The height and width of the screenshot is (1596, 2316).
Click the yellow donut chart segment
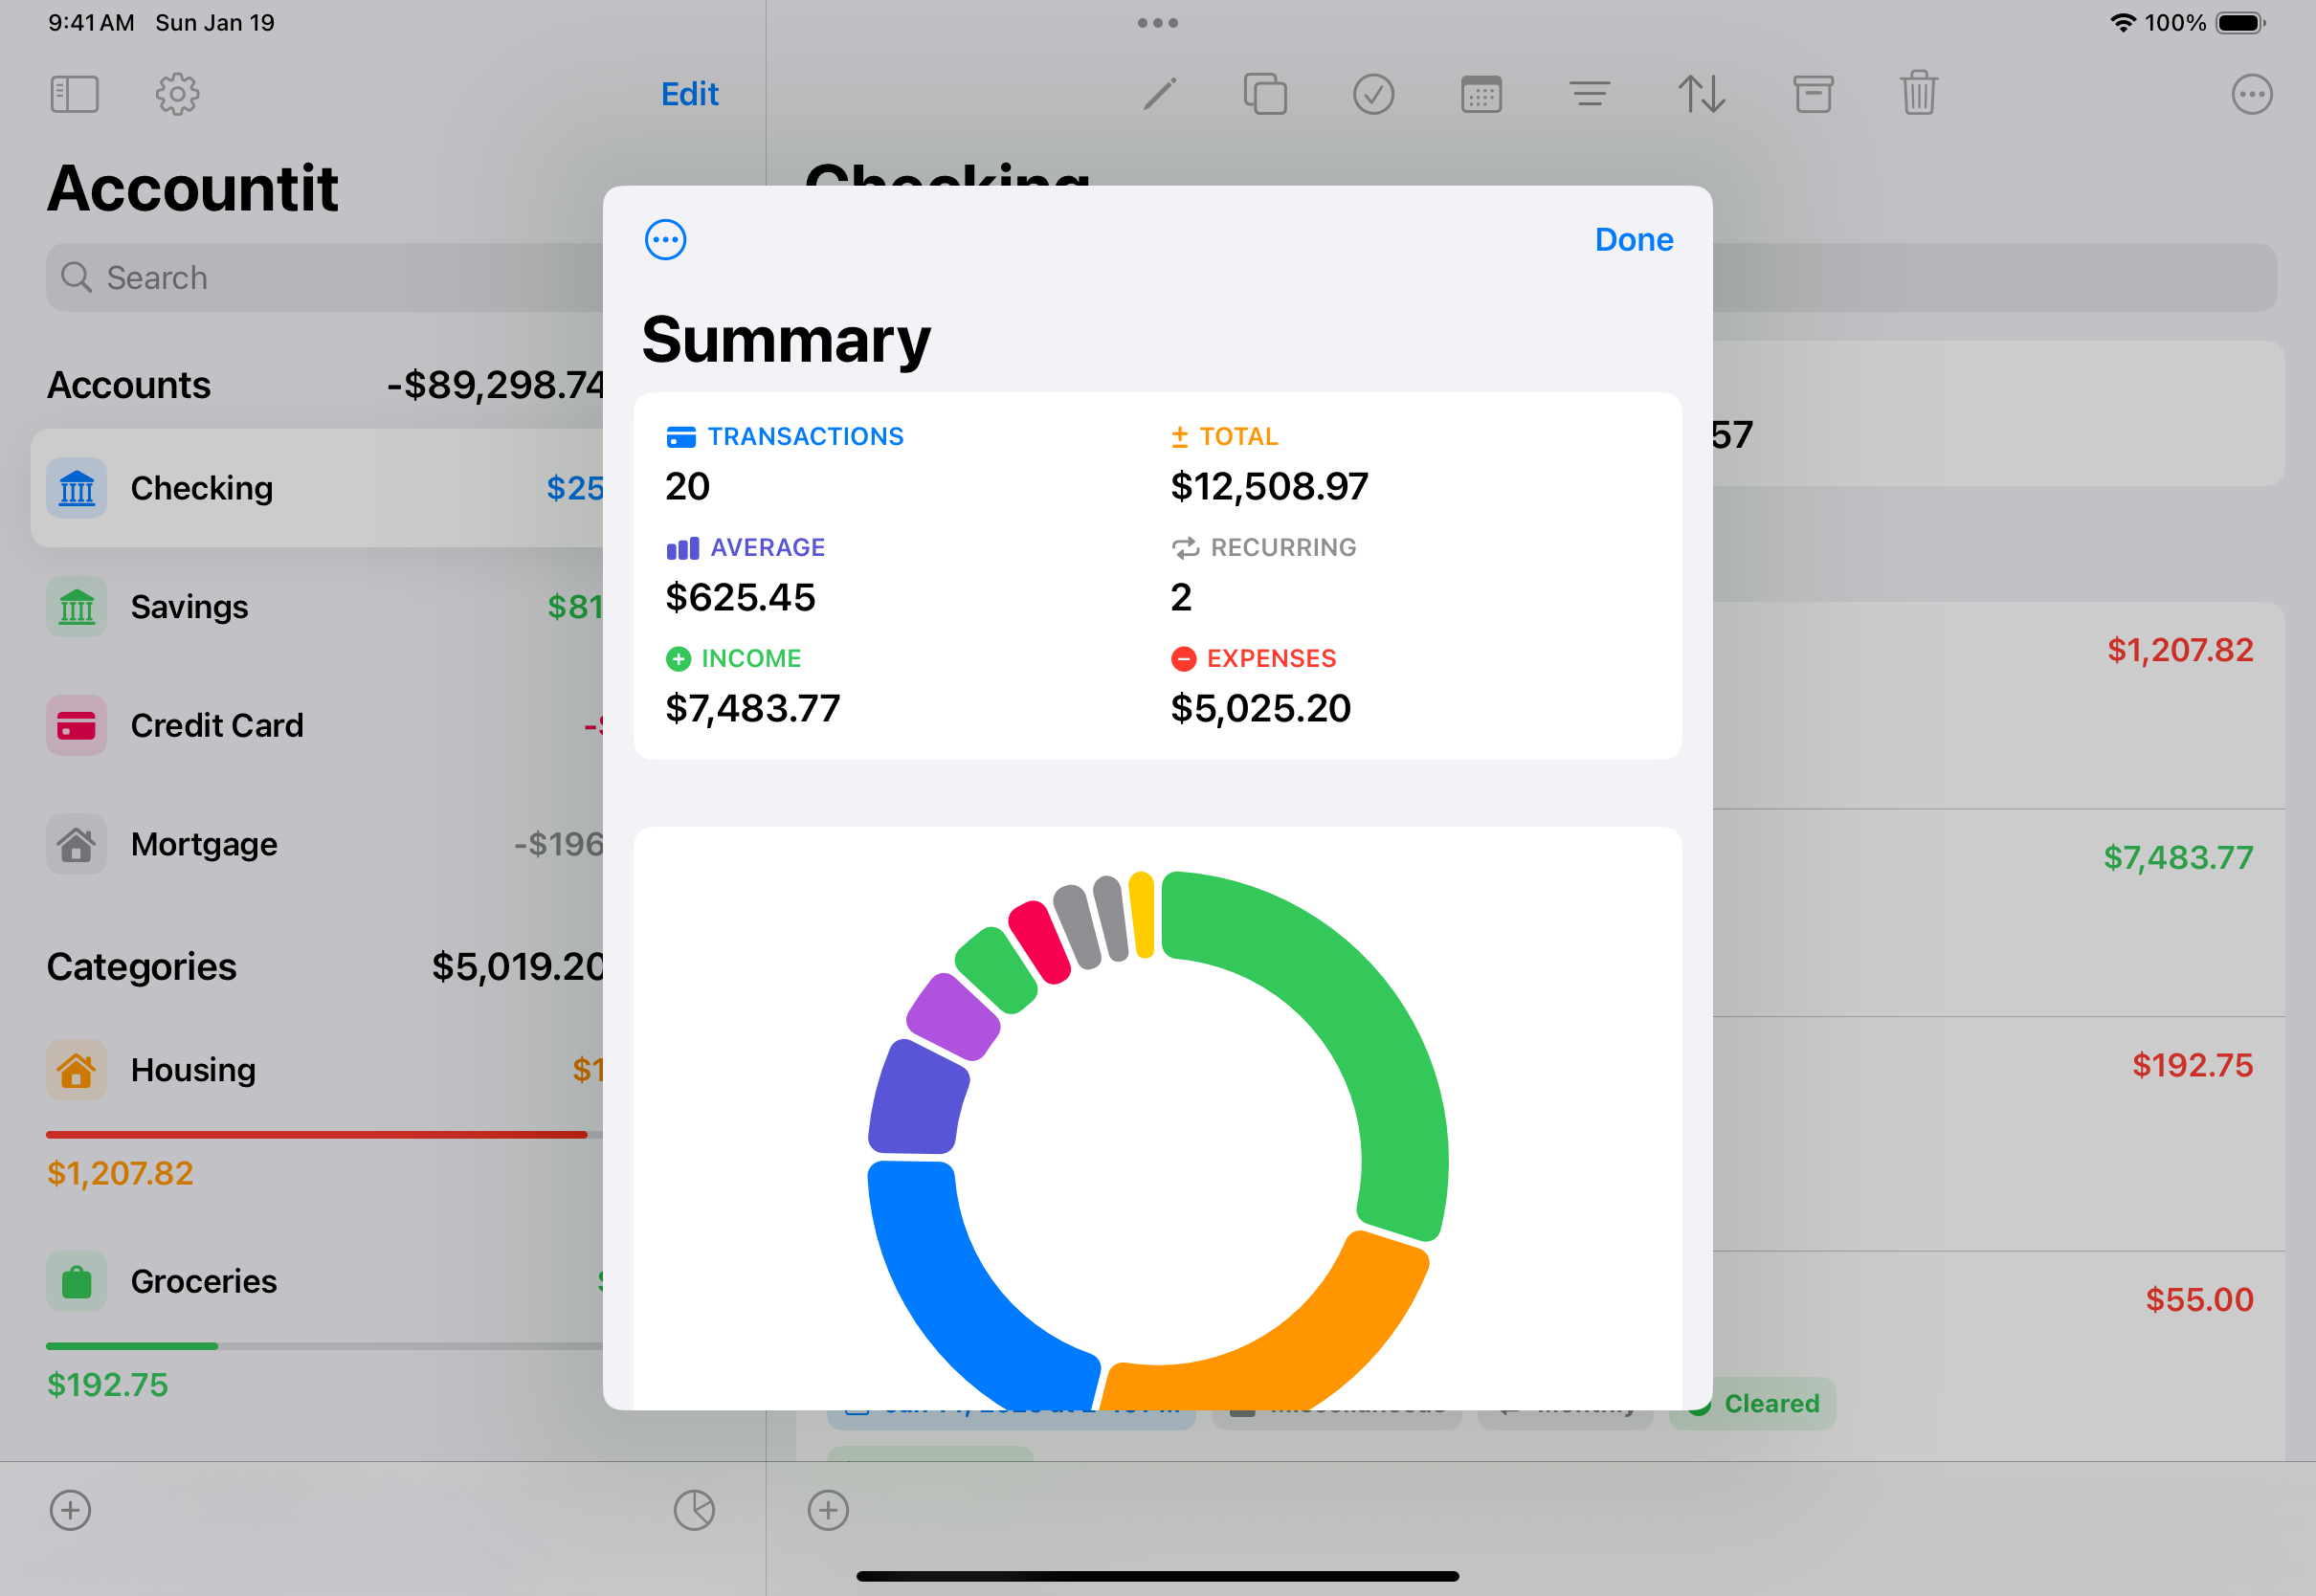(1142, 915)
